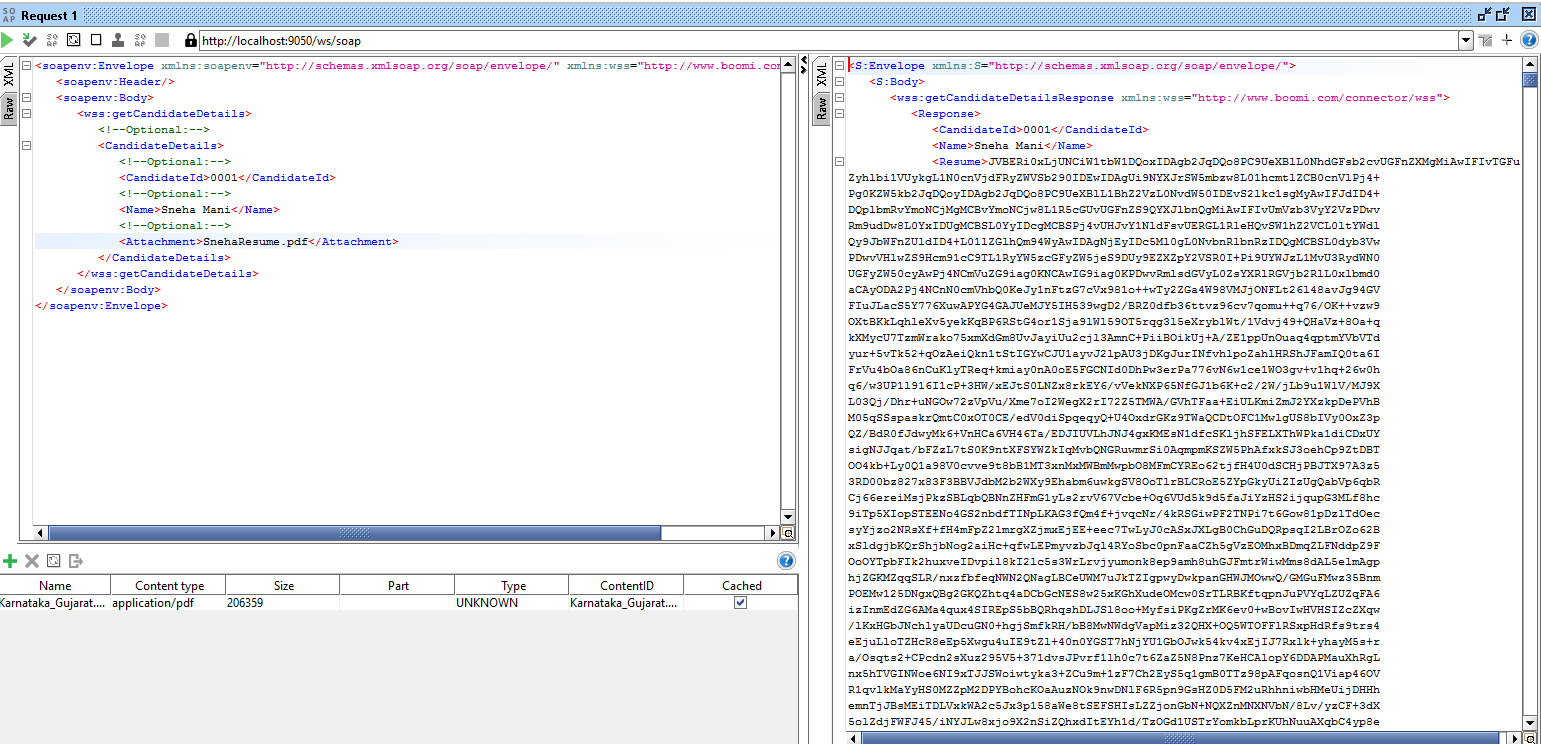Remove selected attachment with the X icon
Viewport: 1541px width, 744px height.
coord(31,561)
